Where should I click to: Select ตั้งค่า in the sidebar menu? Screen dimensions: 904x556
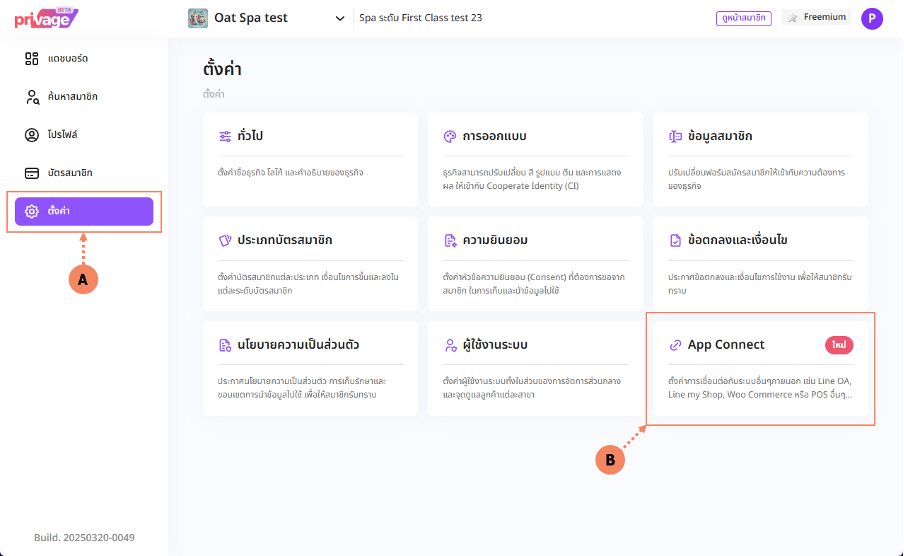(84, 211)
